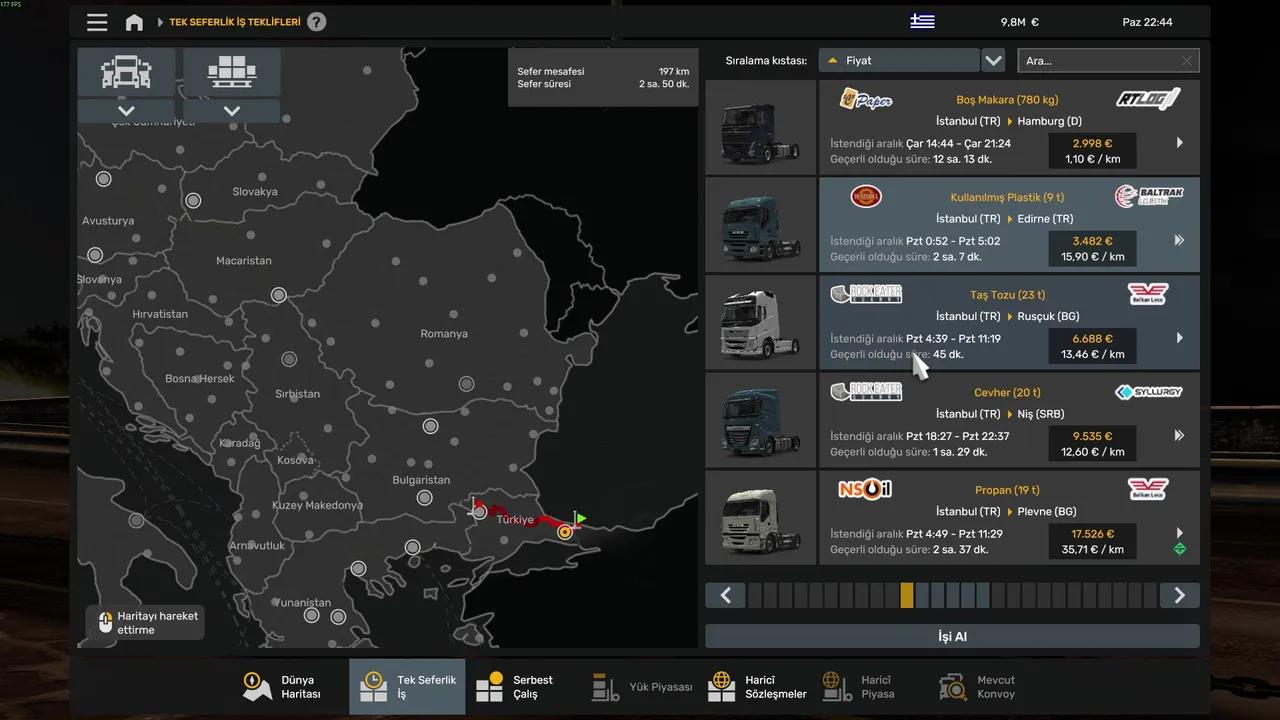Toggle sort order arrow button
The image size is (1280, 720).
click(x=993, y=61)
